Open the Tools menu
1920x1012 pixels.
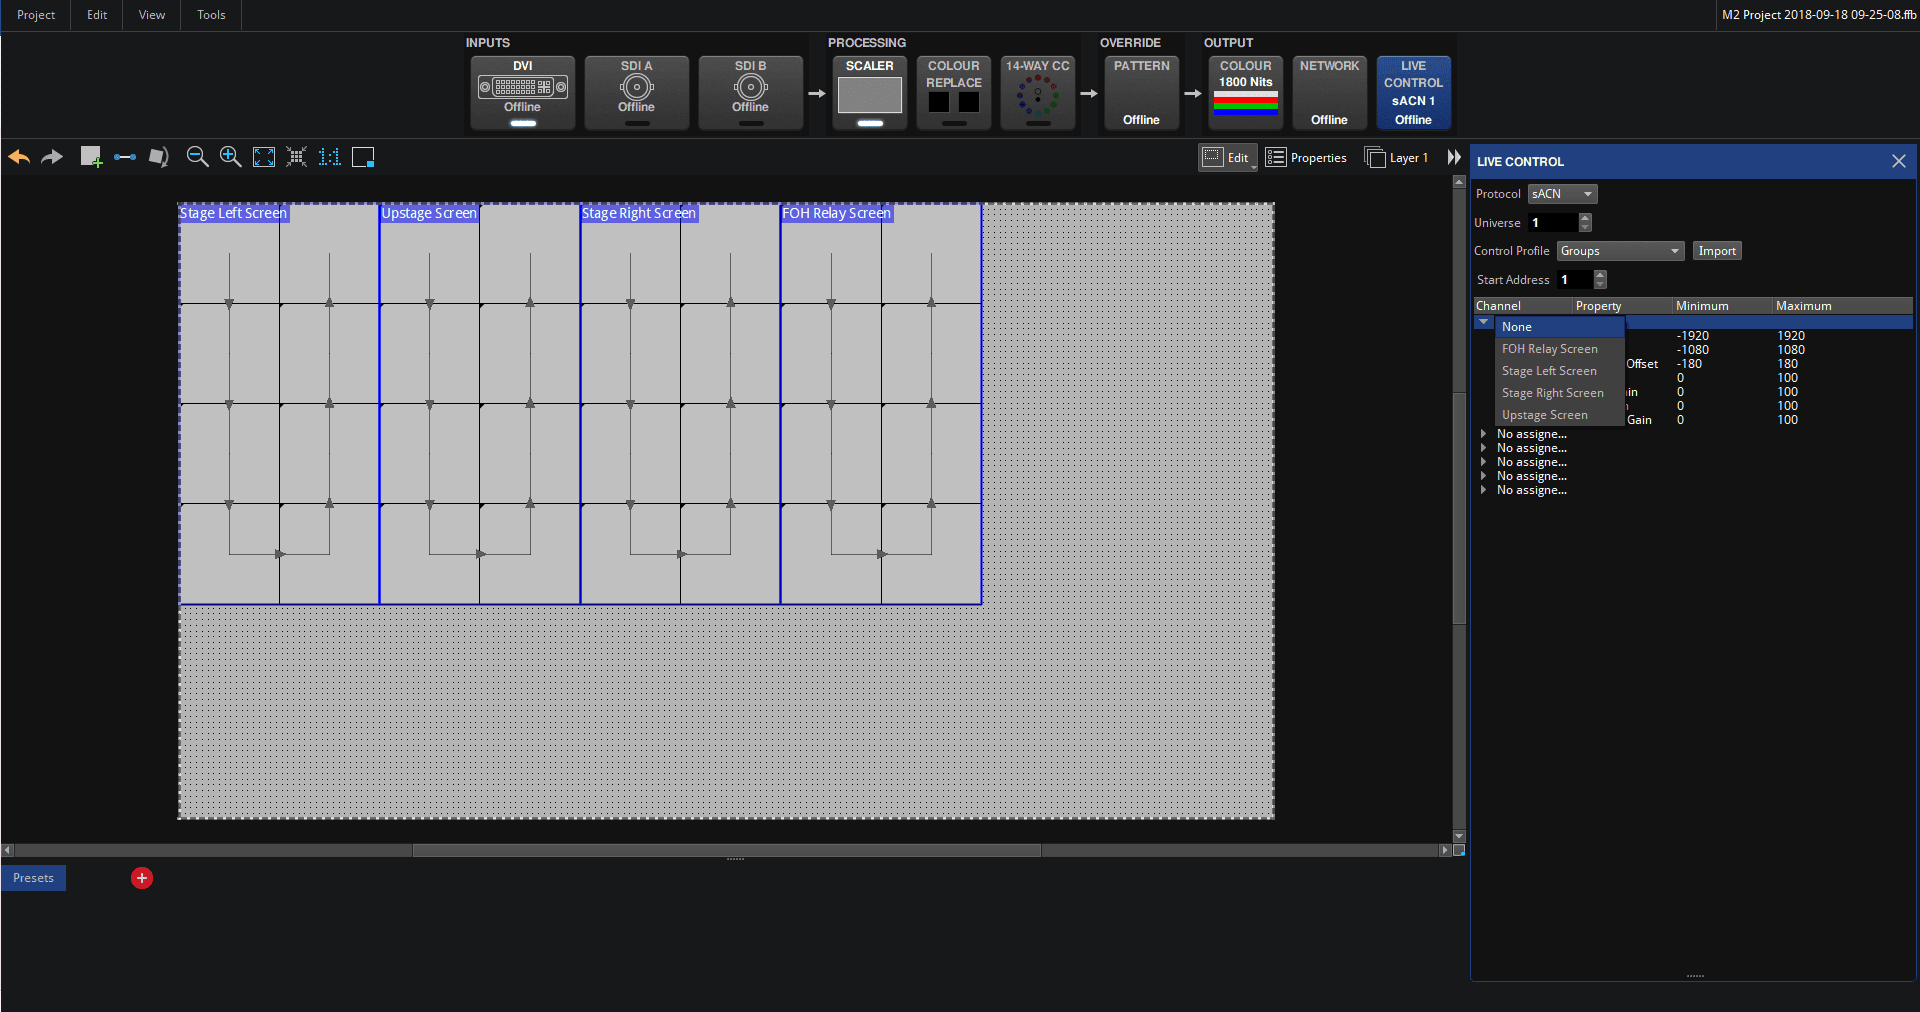[211, 15]
